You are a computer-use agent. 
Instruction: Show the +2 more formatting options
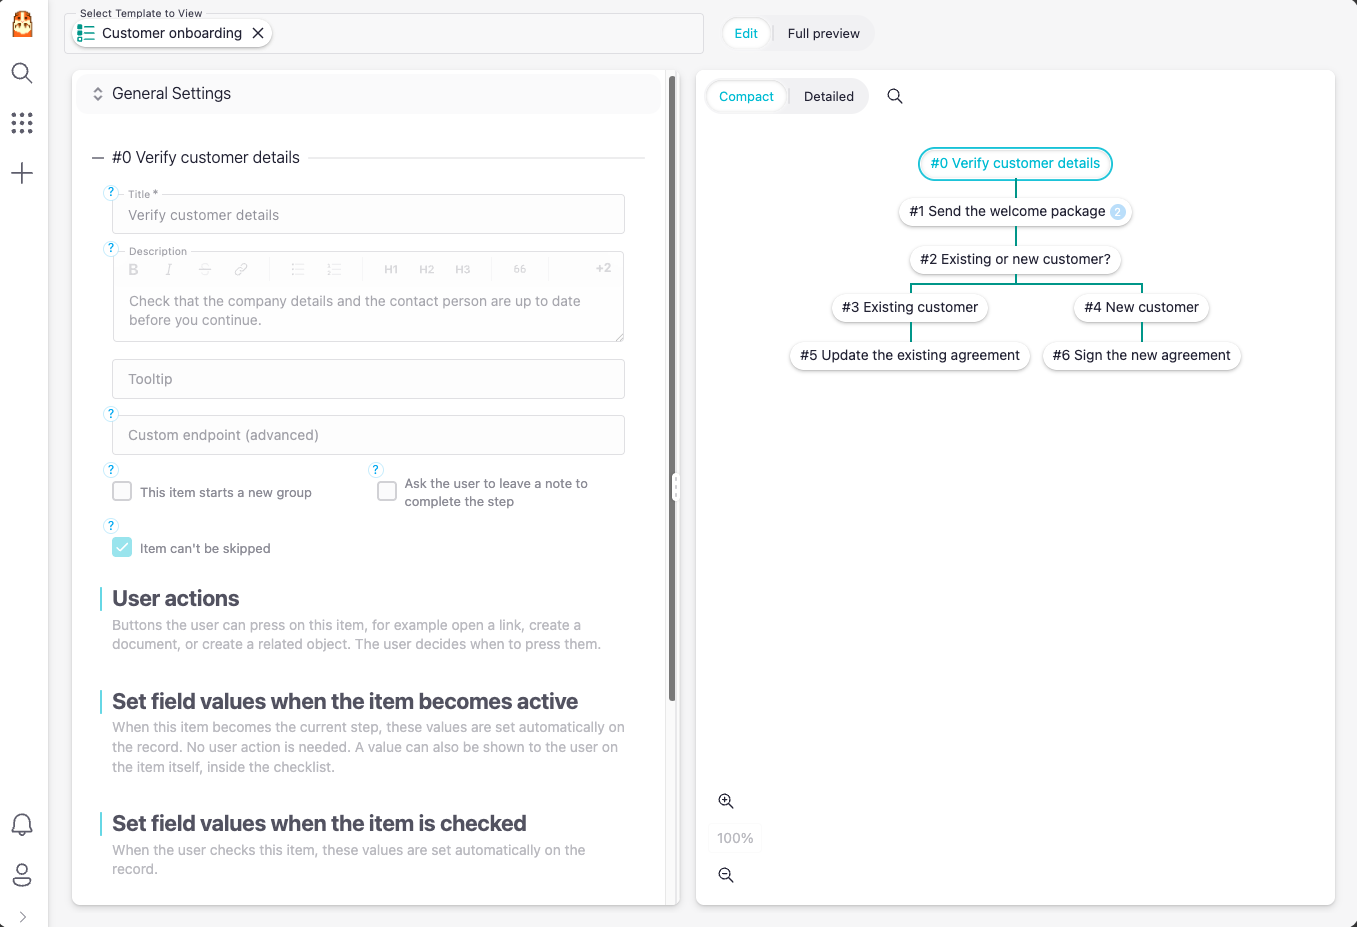603,268
